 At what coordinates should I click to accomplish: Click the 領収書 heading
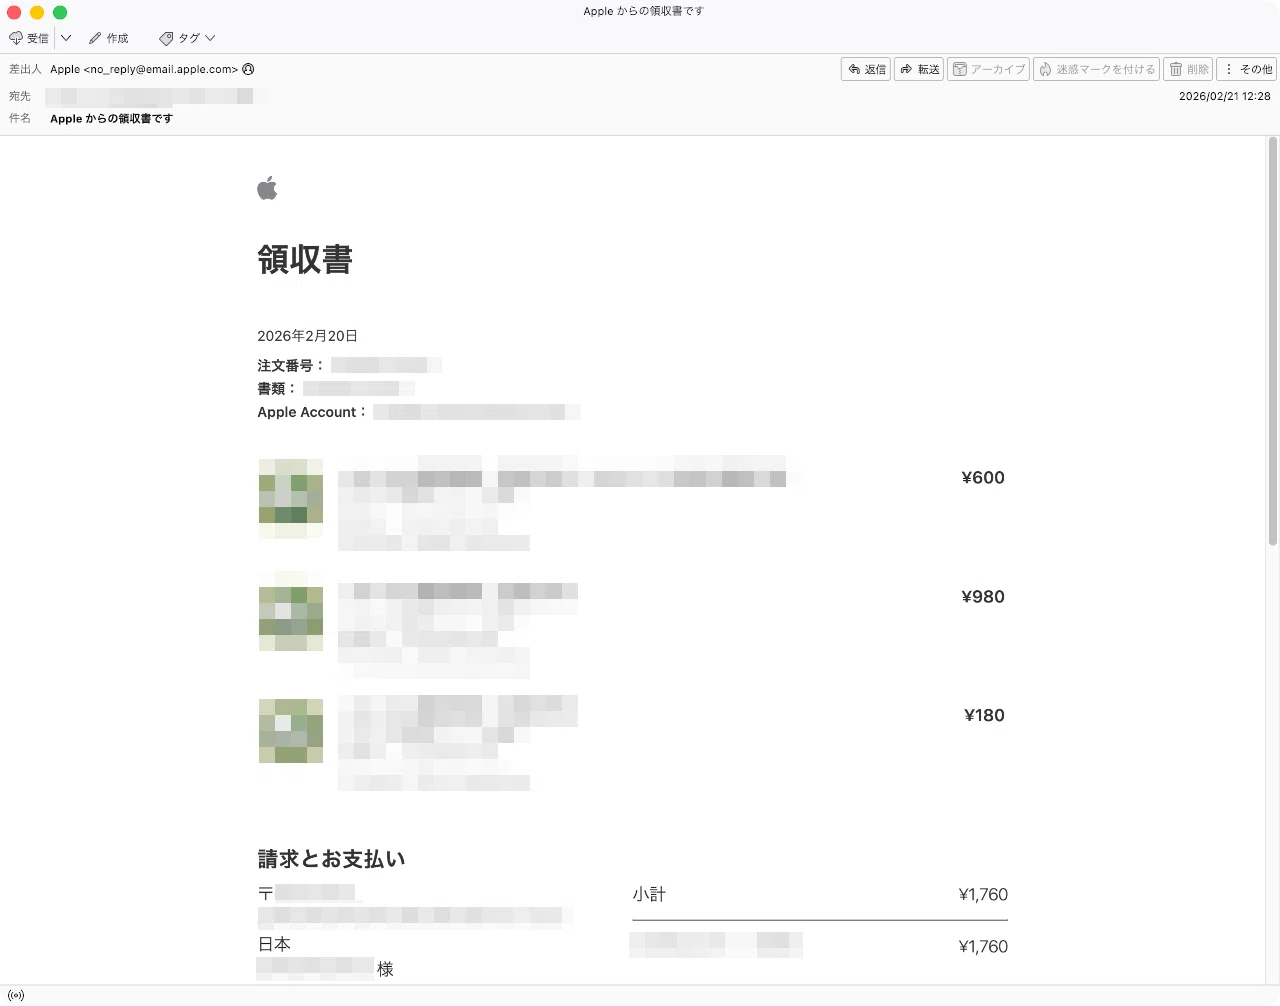305,260
